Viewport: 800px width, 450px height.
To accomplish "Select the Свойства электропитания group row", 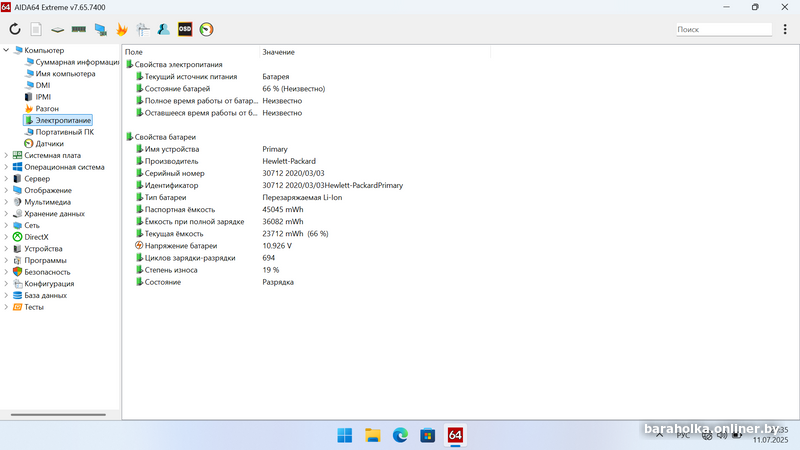I will (x=174, y=64).
